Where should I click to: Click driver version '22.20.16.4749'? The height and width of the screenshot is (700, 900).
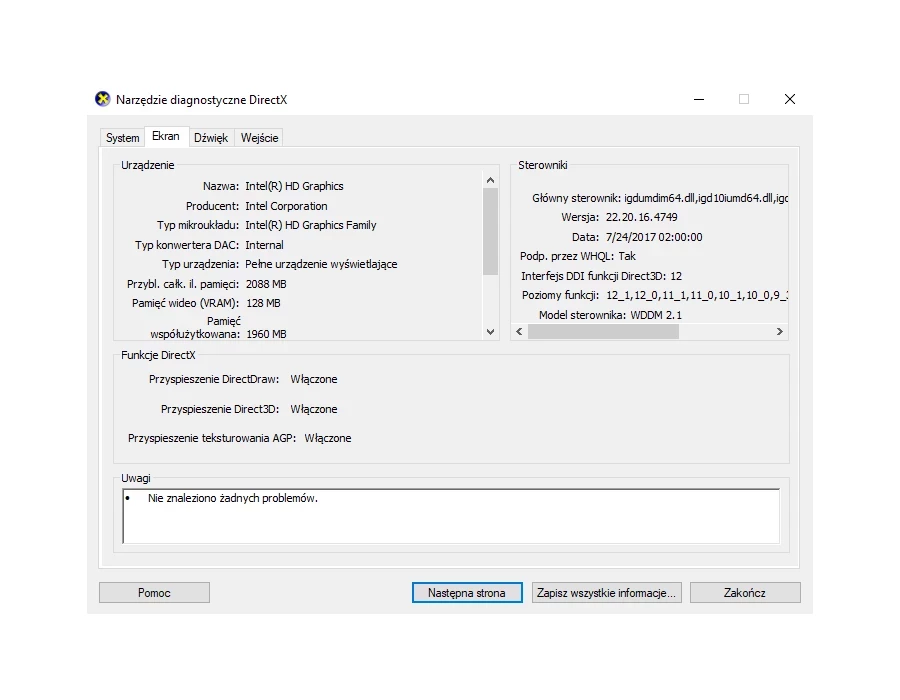tap(641, 217)
